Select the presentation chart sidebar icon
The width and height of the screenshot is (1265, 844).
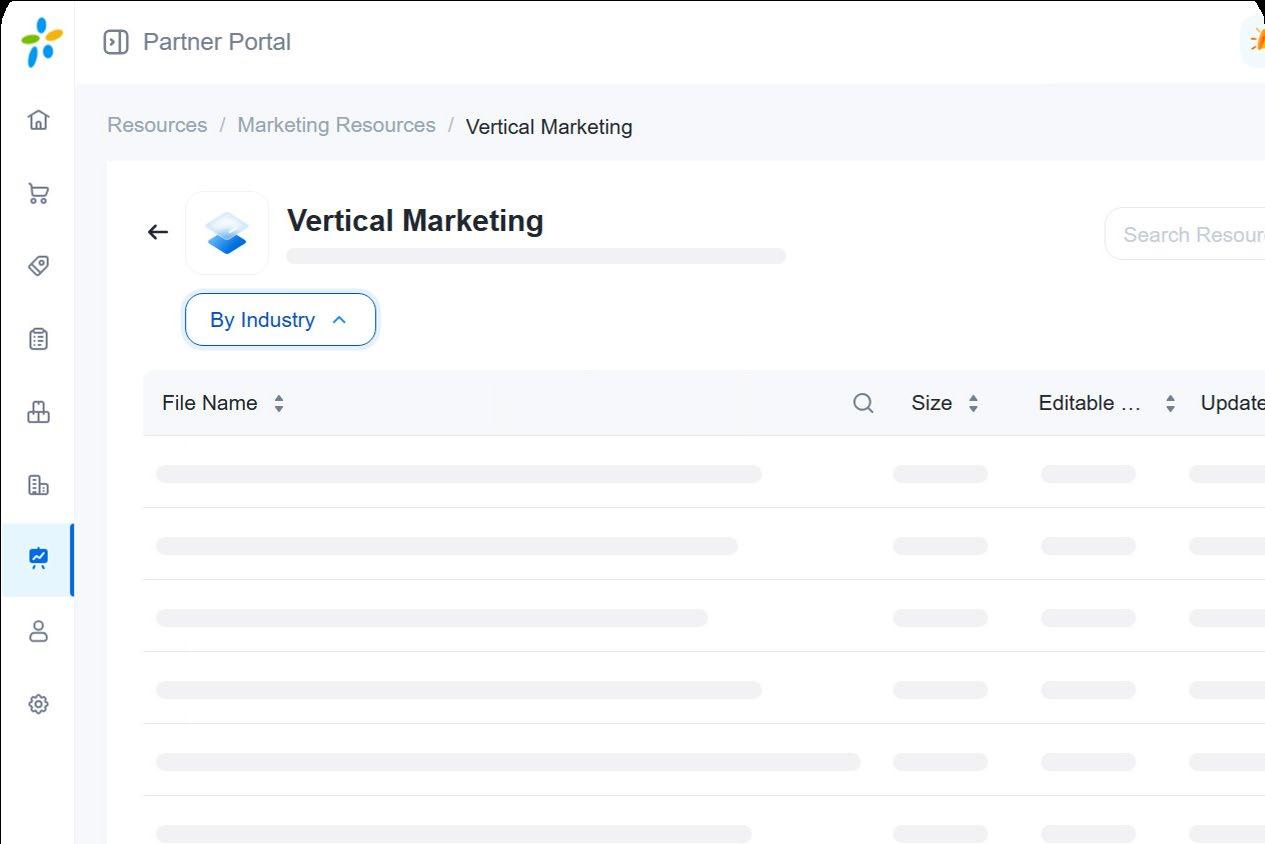coord(38,558)
